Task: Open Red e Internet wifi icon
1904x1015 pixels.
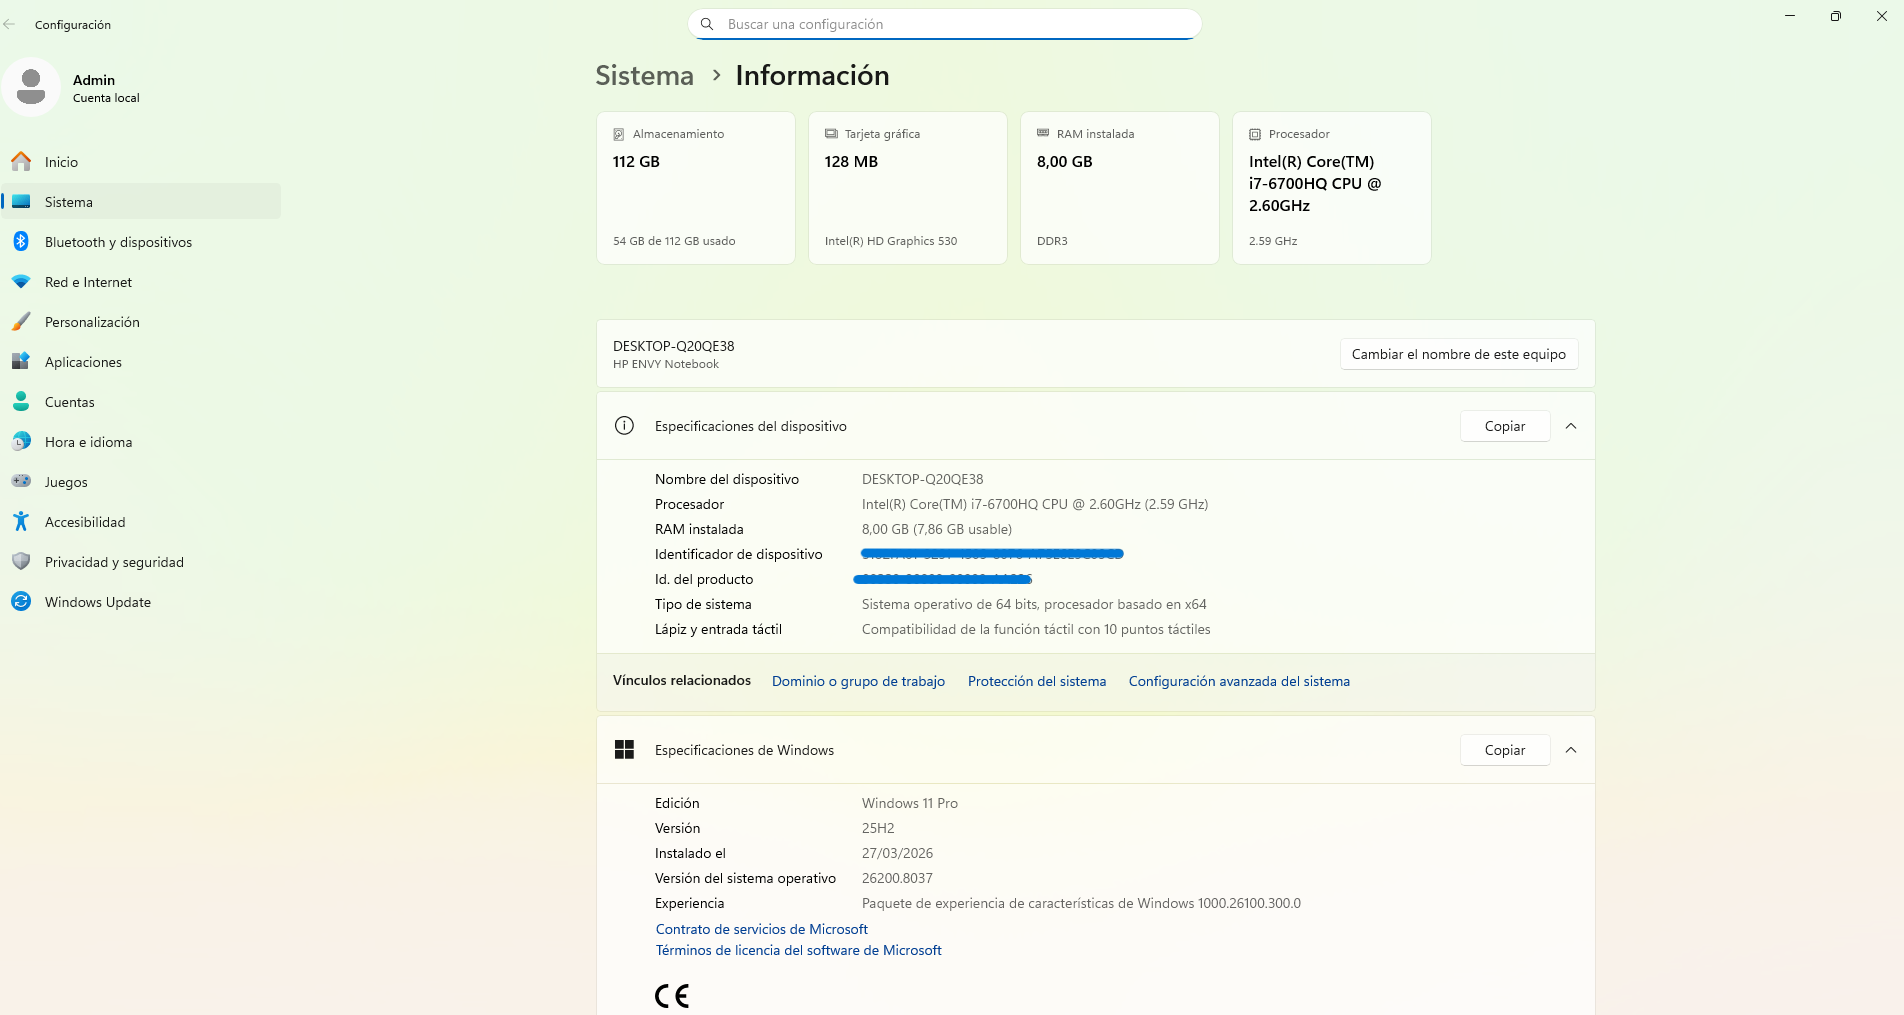Action: point(21,282)
